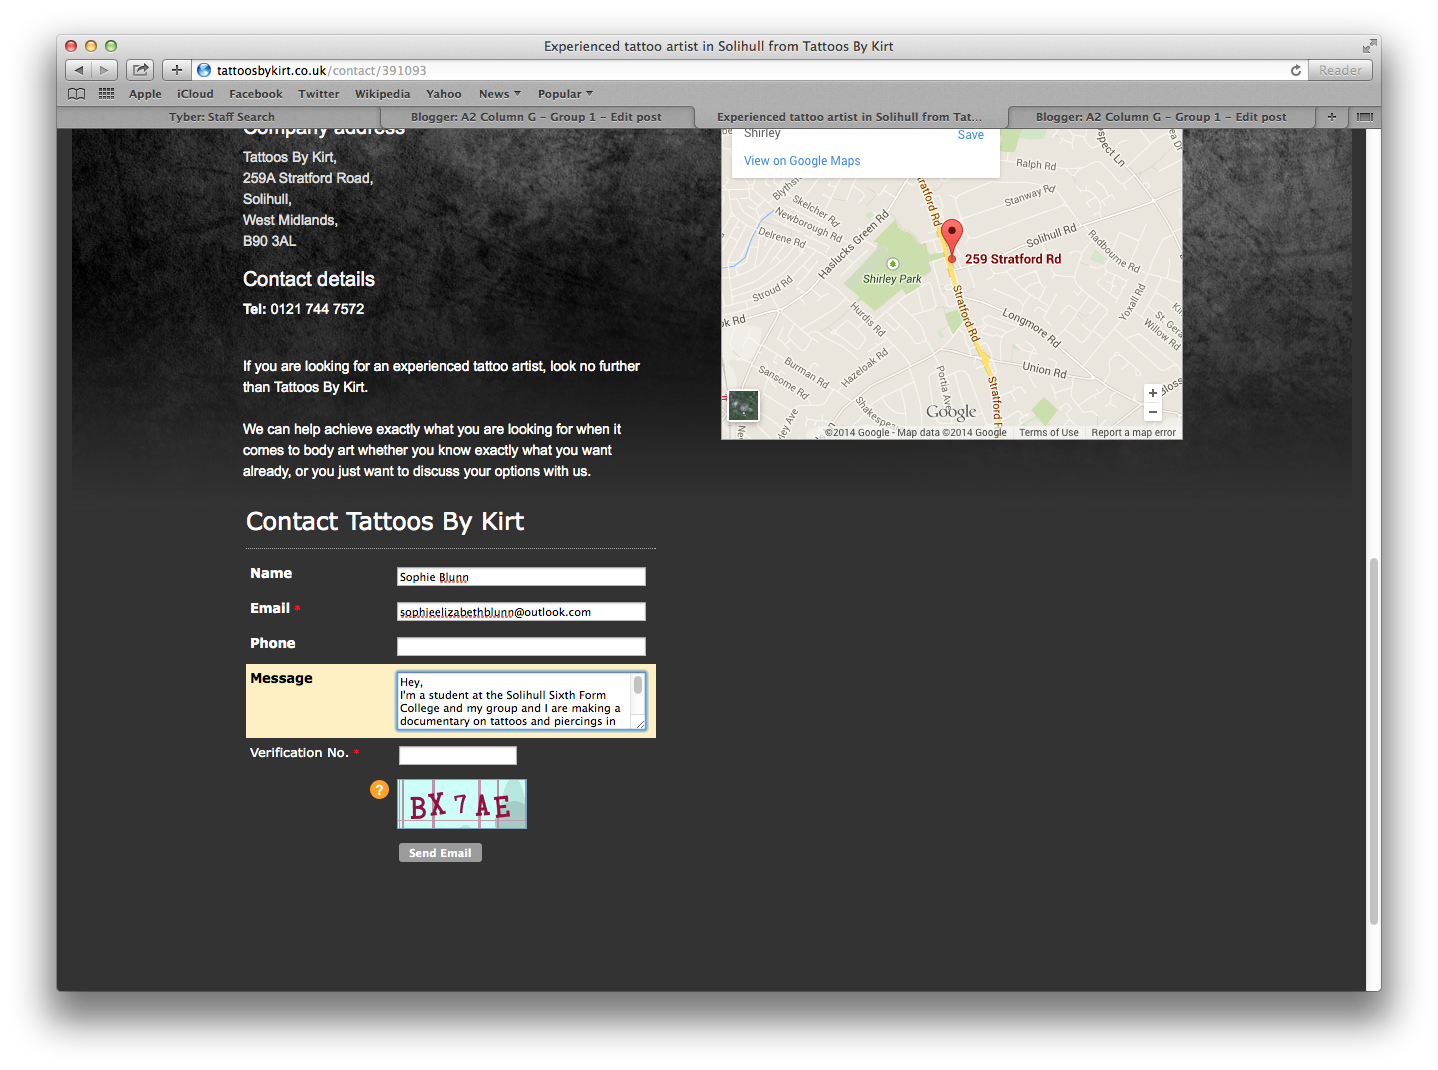Click the Tel: 0121 744 7572 text
The height and width of the screenshot is (1070, 1438).
pyautogui.click(x=304, y=309)
